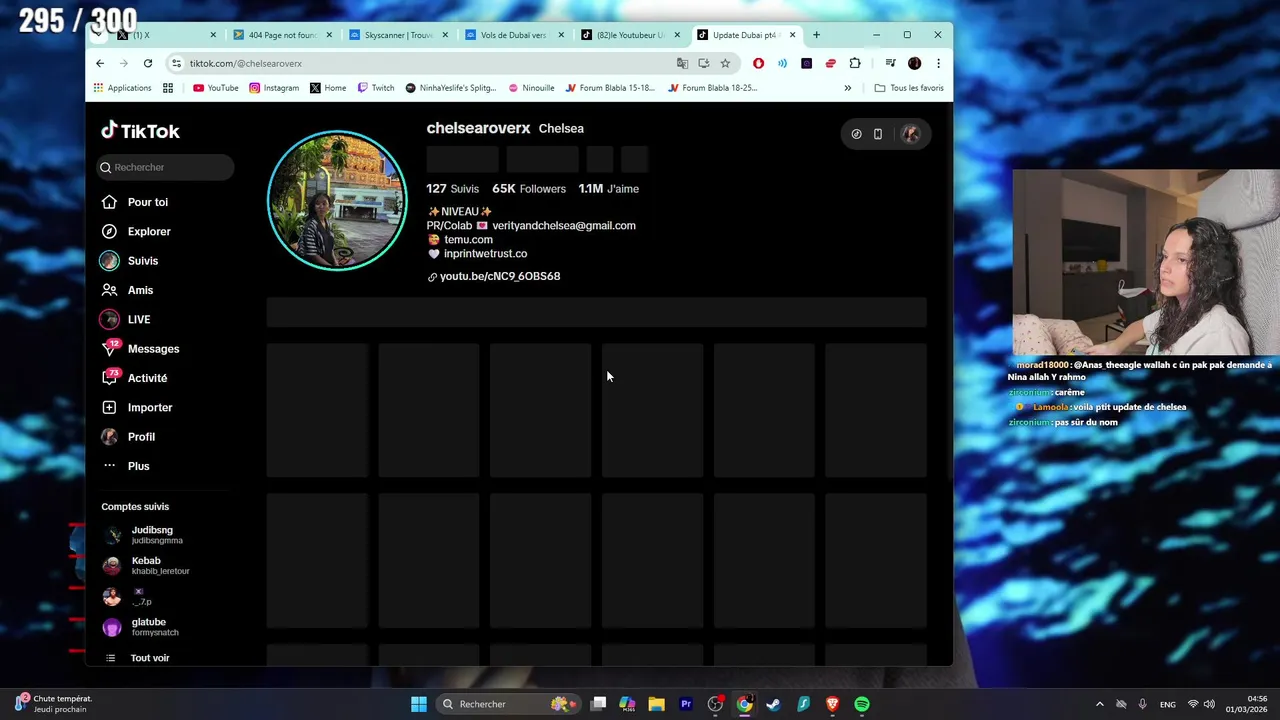
Task: Open Brave browser from taskbar
Action: point(832,704)
